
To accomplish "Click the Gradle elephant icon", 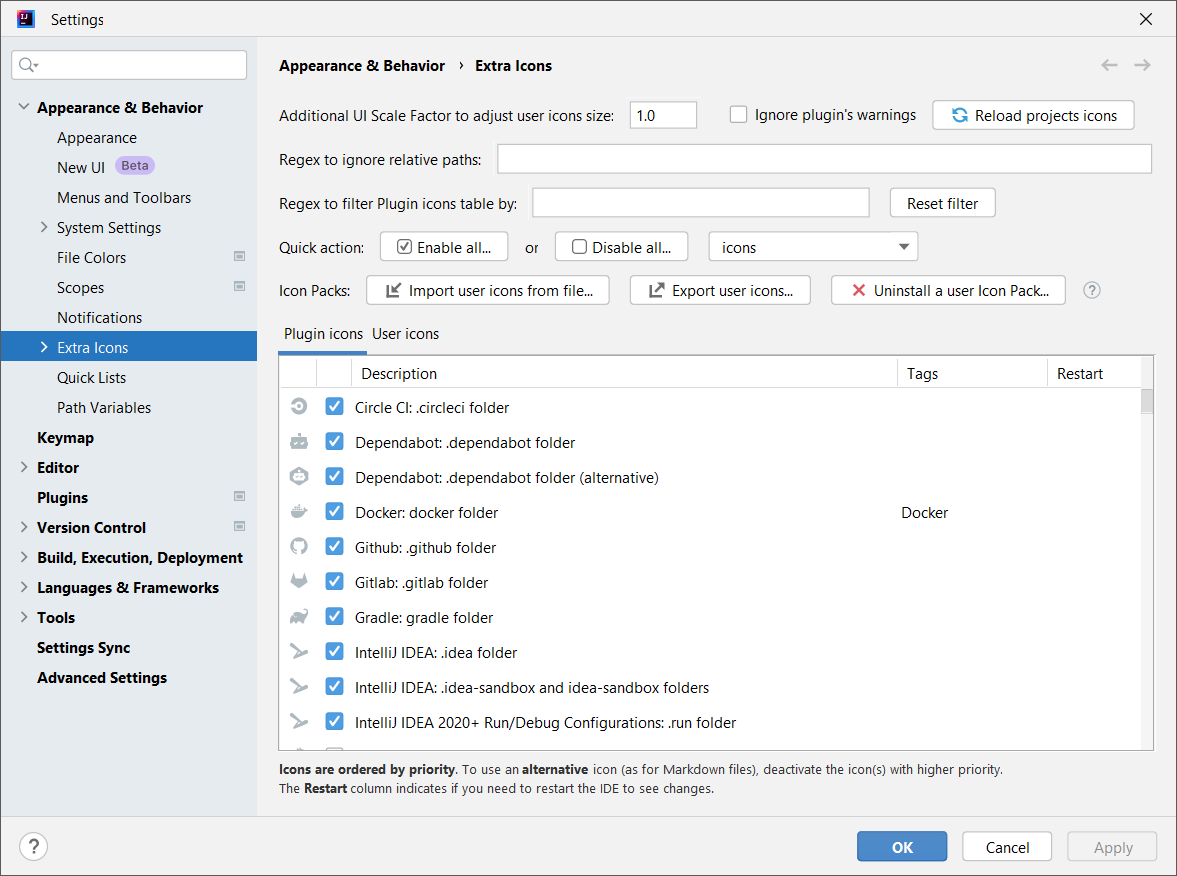I will 299,617.
